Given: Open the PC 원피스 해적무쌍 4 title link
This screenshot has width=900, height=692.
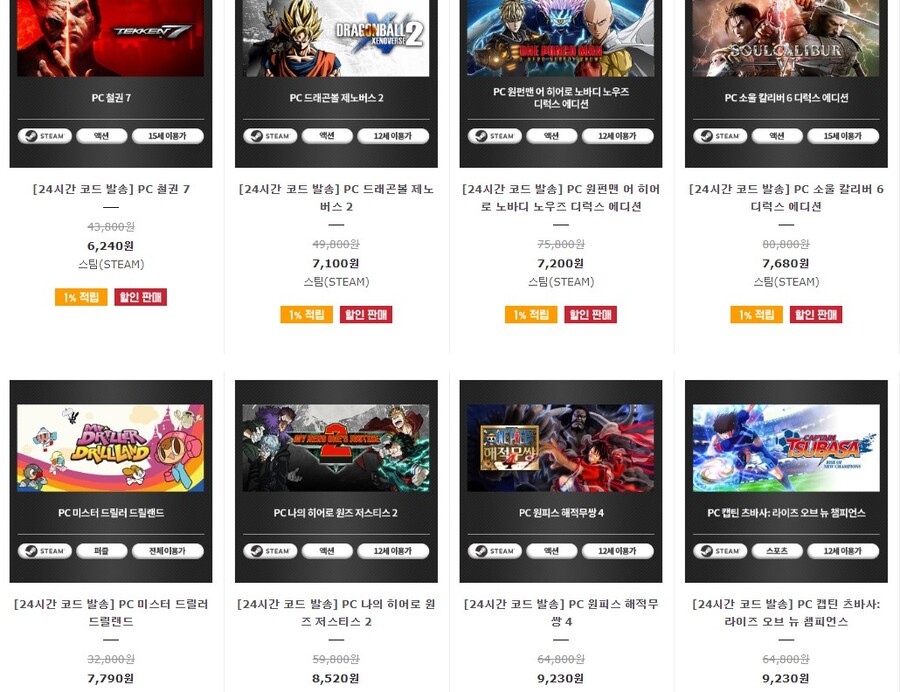Looking at the screenshot, I should (x=561, y=612).
